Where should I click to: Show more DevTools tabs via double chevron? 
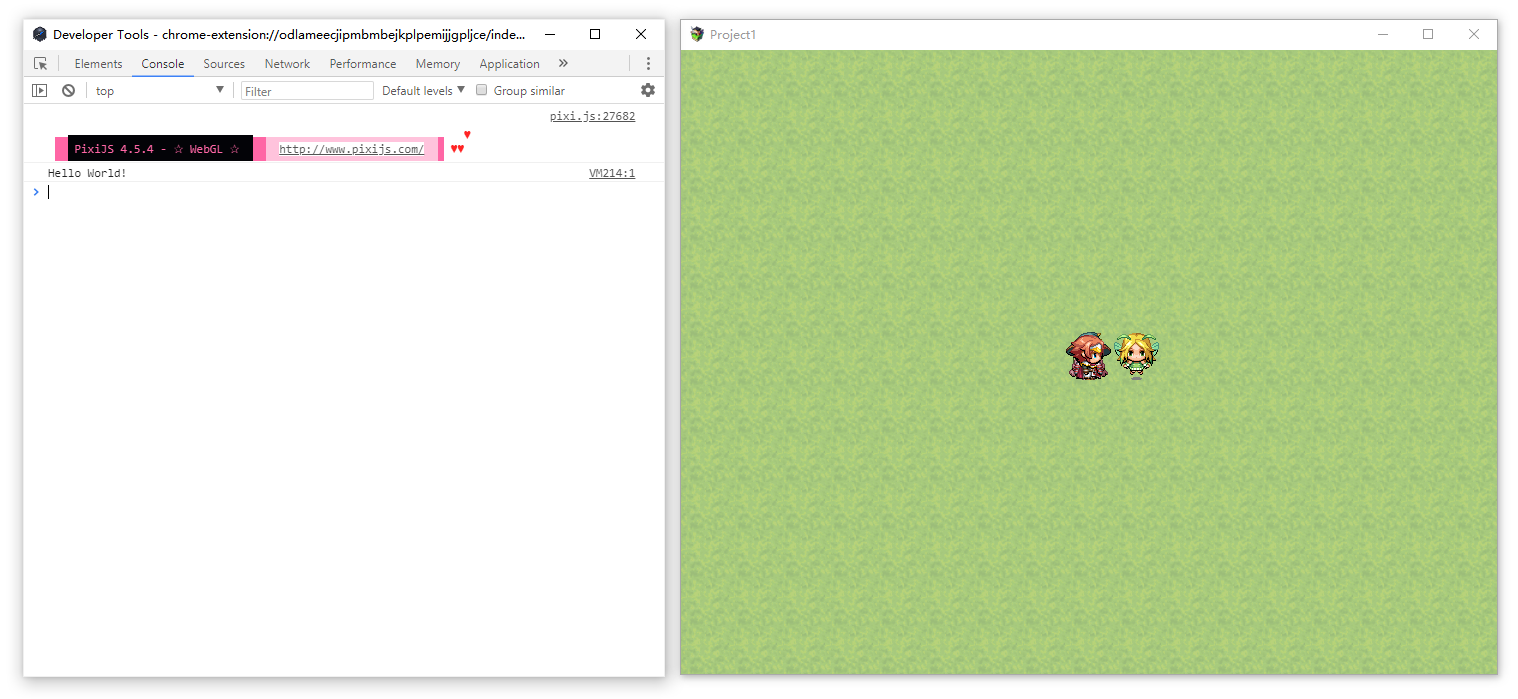click(x=563, y=63)
